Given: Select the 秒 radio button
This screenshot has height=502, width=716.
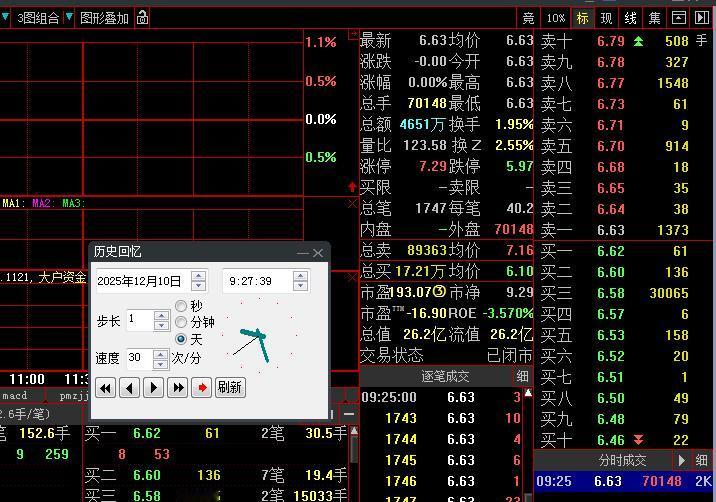Looking at the screenshot, I should coord(181,306).
